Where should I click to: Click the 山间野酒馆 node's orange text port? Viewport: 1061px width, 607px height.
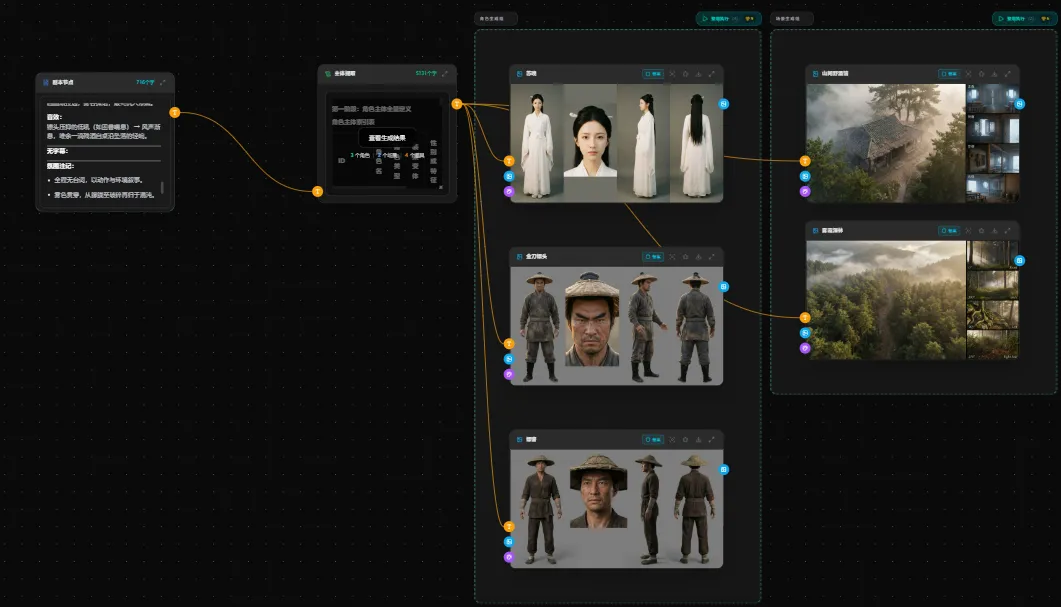pos(805,161)
